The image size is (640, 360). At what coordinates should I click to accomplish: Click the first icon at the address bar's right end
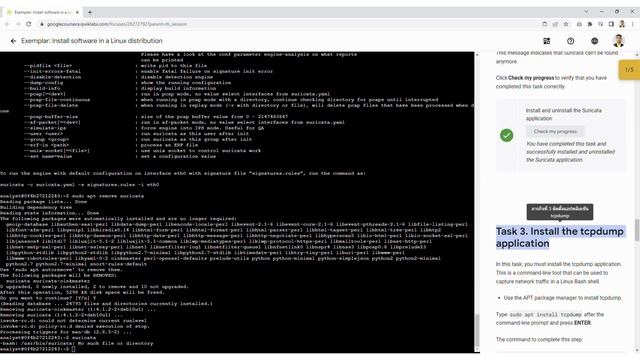(544, 24)
